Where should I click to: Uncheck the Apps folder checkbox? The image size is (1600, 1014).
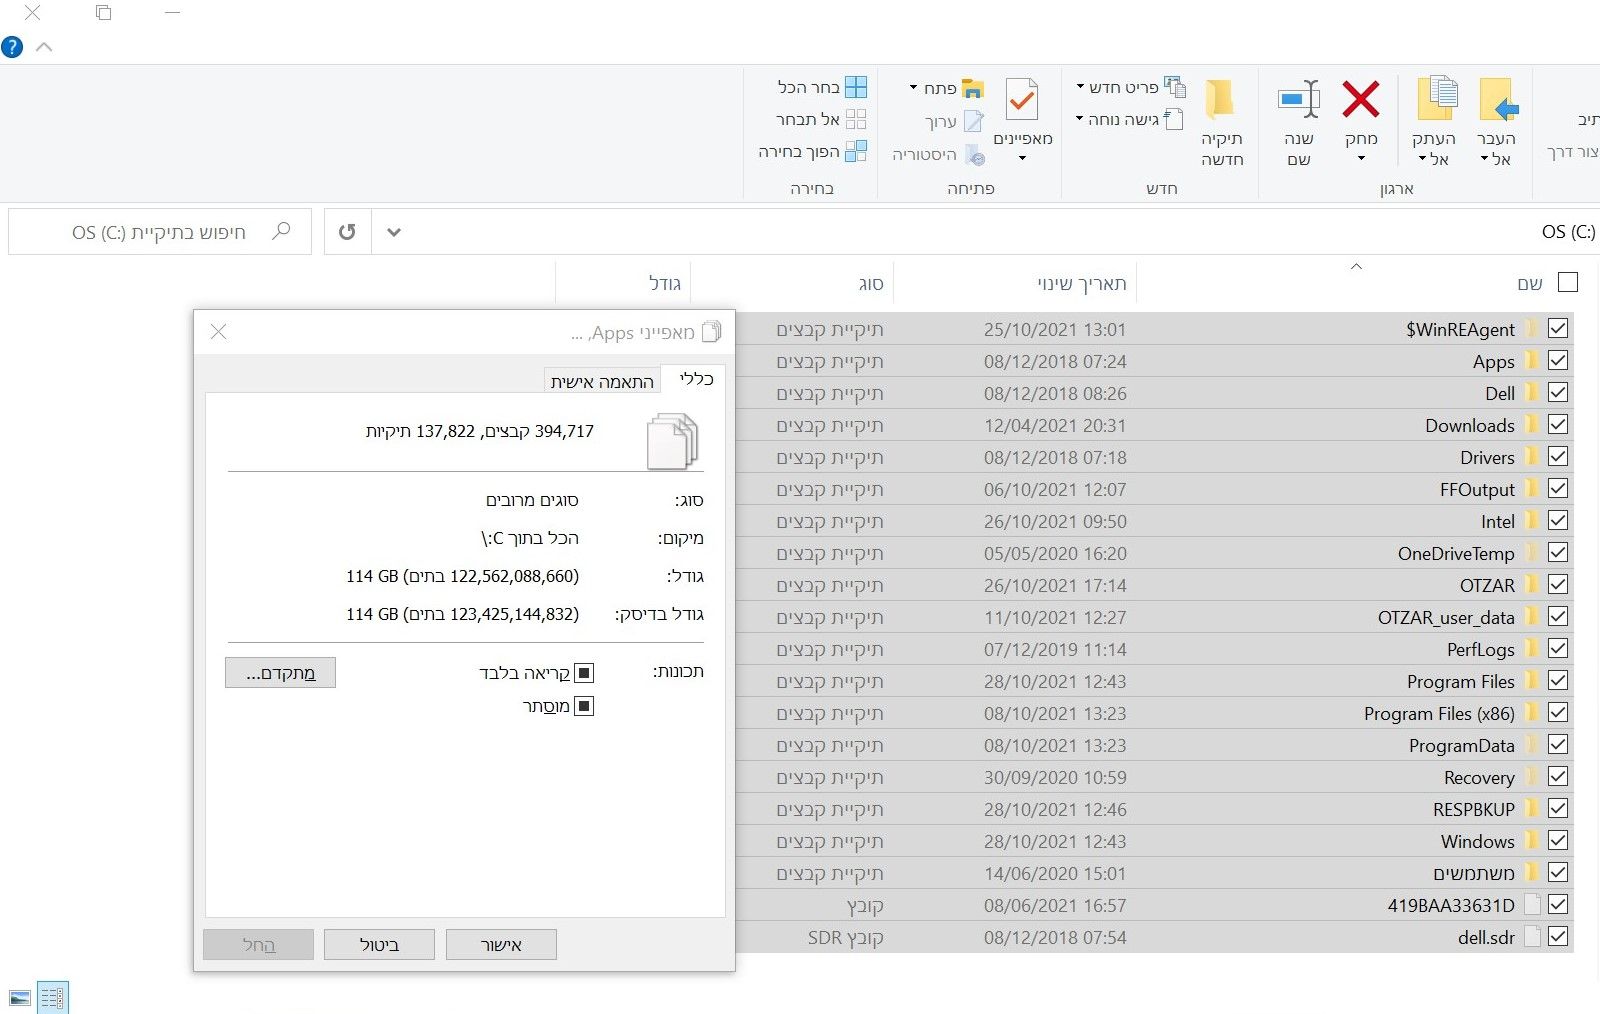[x=1558, y=360]
